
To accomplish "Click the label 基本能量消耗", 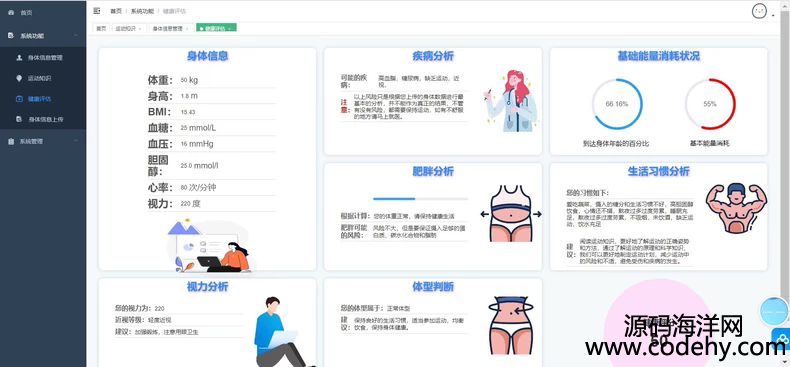I will point(709,144).
